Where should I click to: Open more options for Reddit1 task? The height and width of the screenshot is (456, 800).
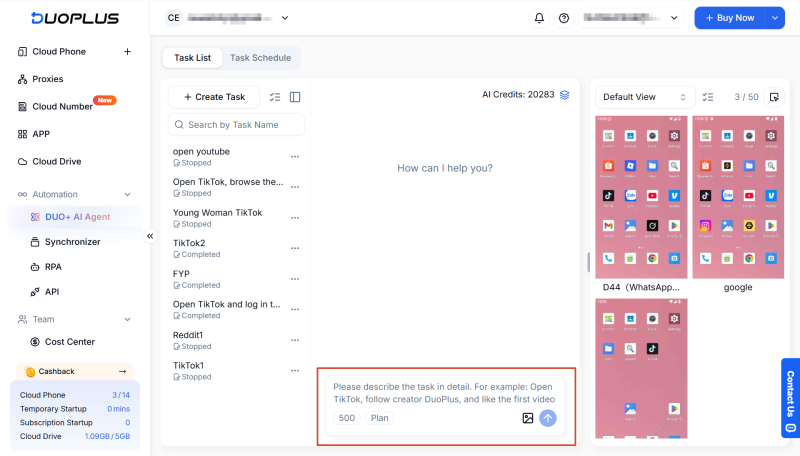(295, 340)
